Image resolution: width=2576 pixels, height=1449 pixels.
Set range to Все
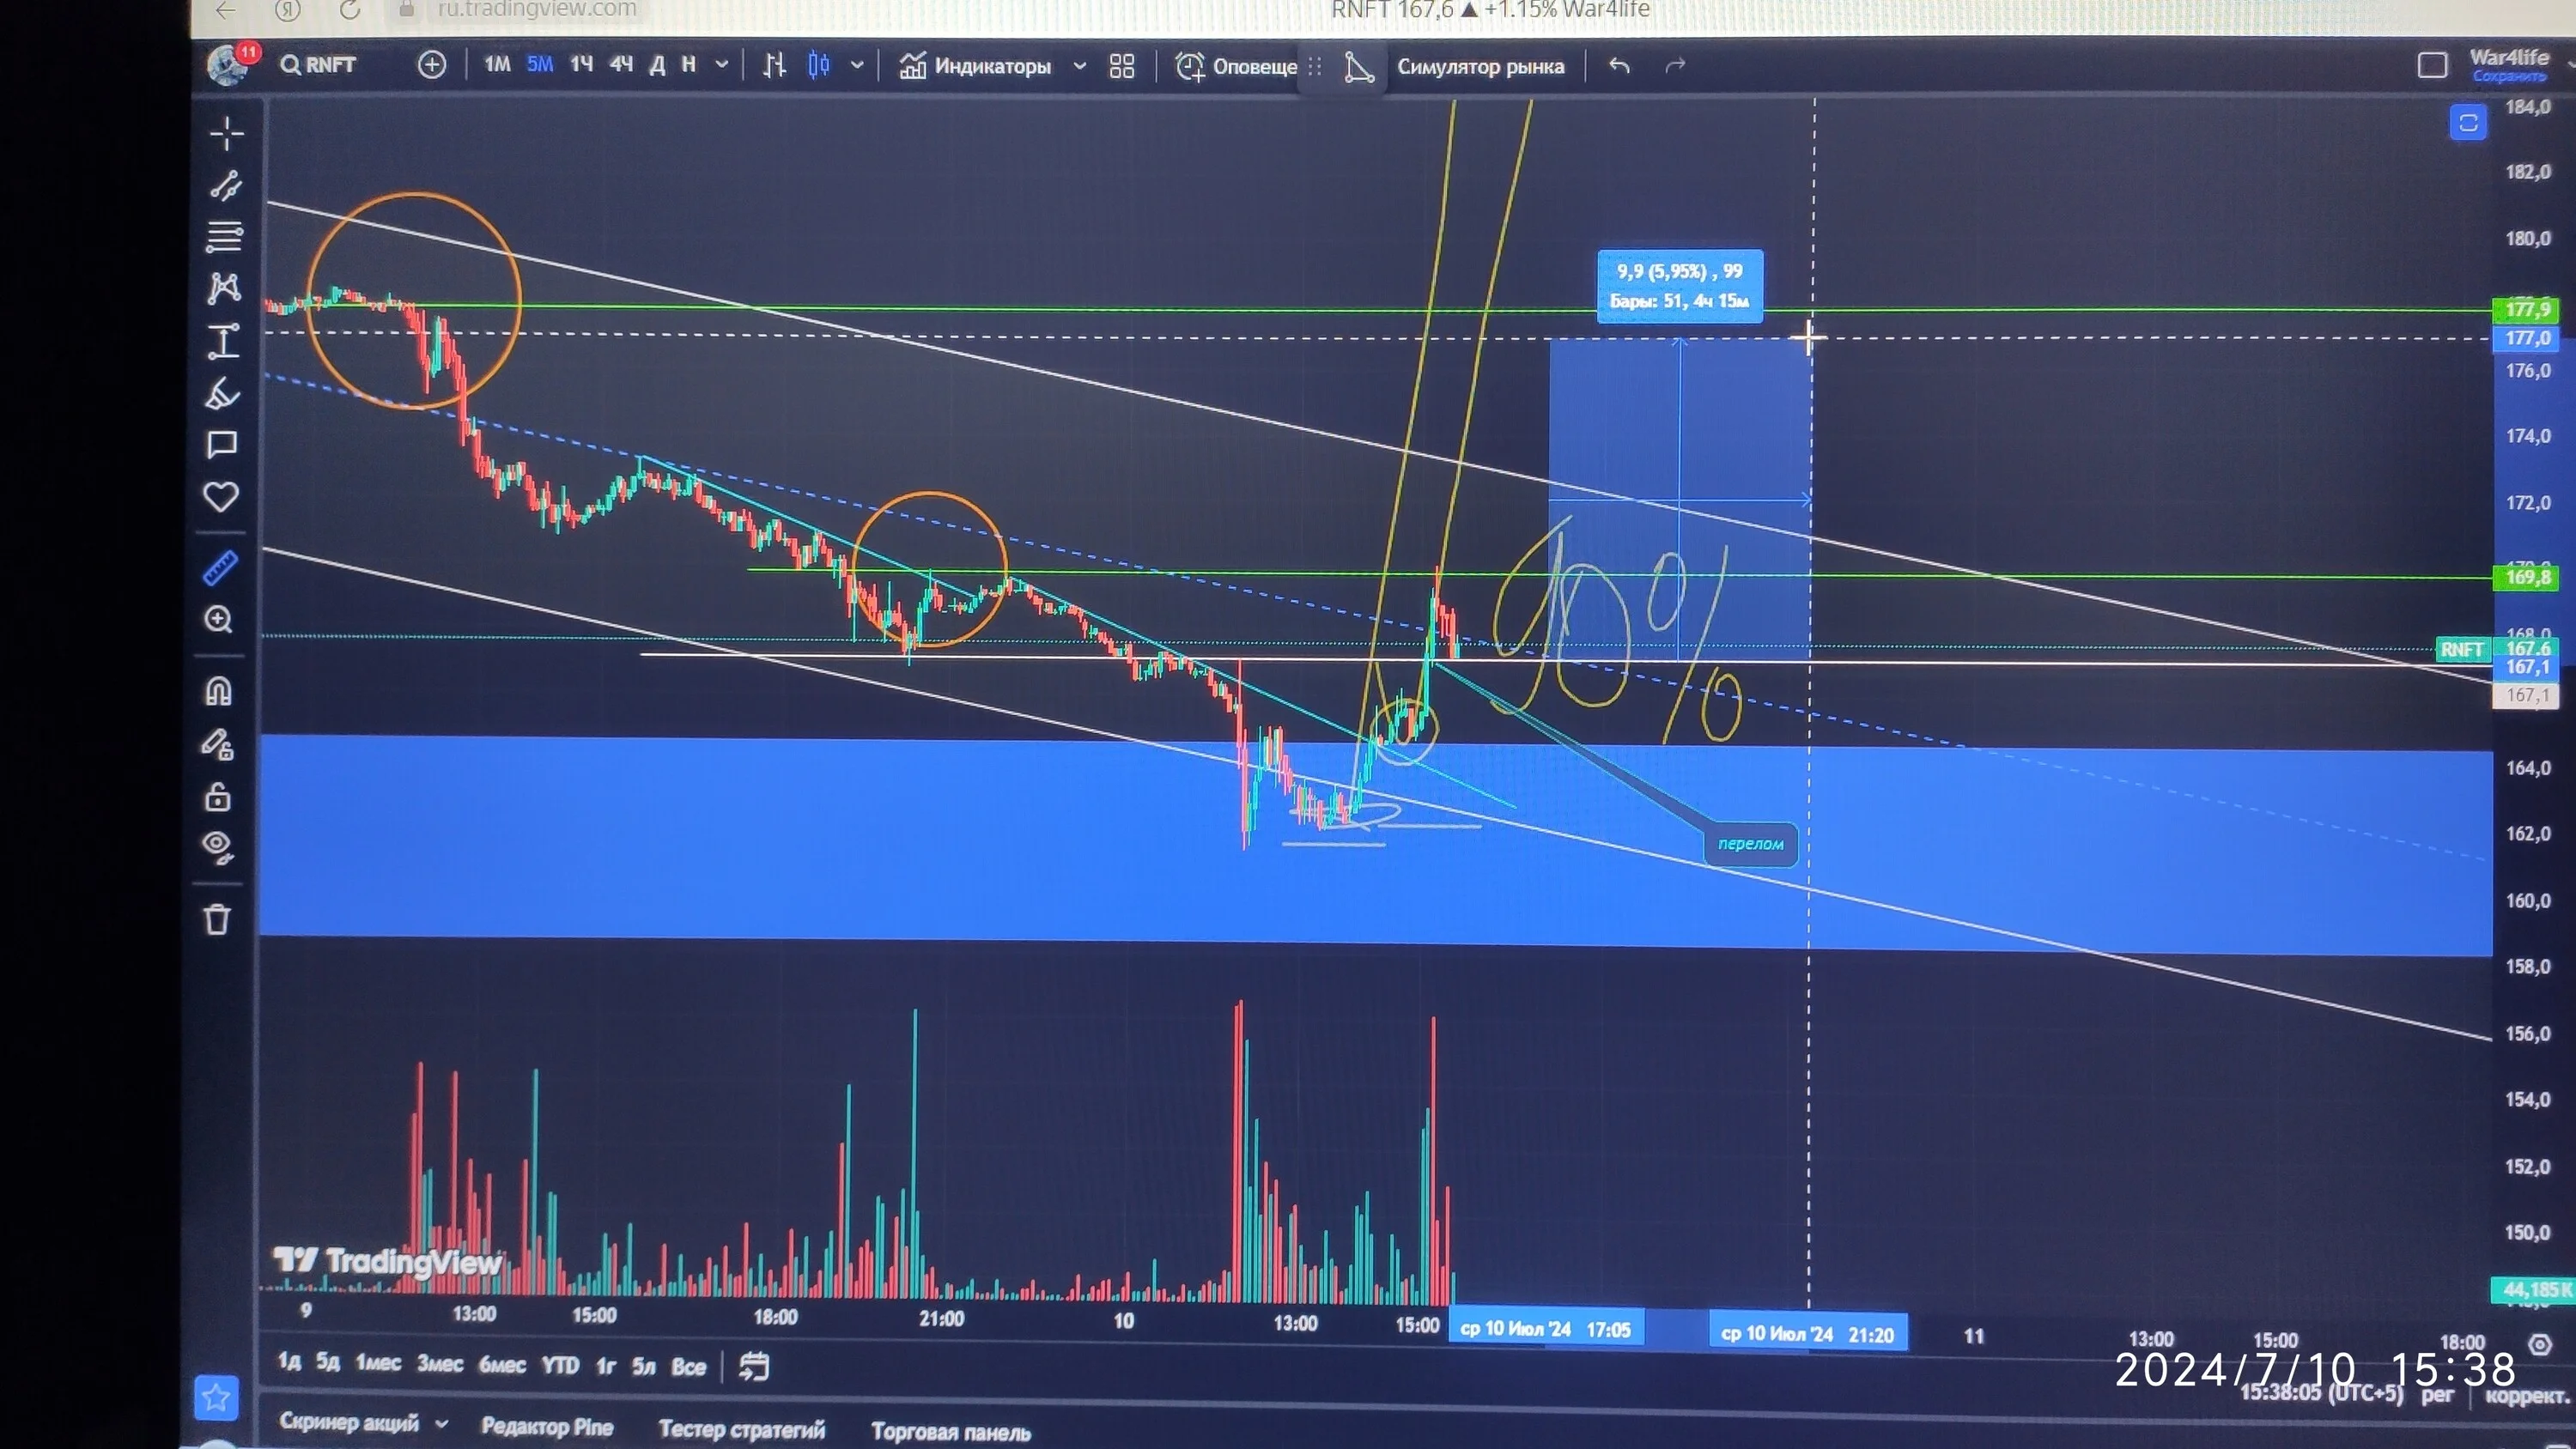pyautogui.click(x=689, y=1366)
